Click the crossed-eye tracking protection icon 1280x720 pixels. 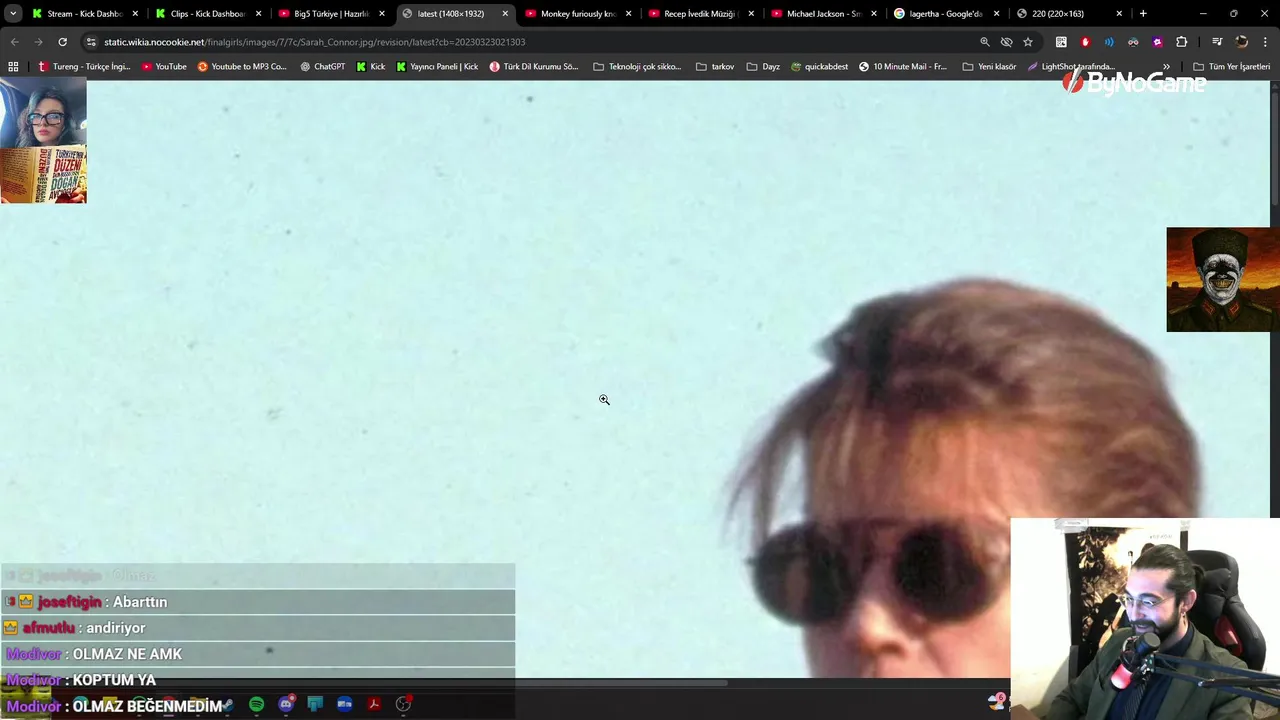(x=1006, y=42)
